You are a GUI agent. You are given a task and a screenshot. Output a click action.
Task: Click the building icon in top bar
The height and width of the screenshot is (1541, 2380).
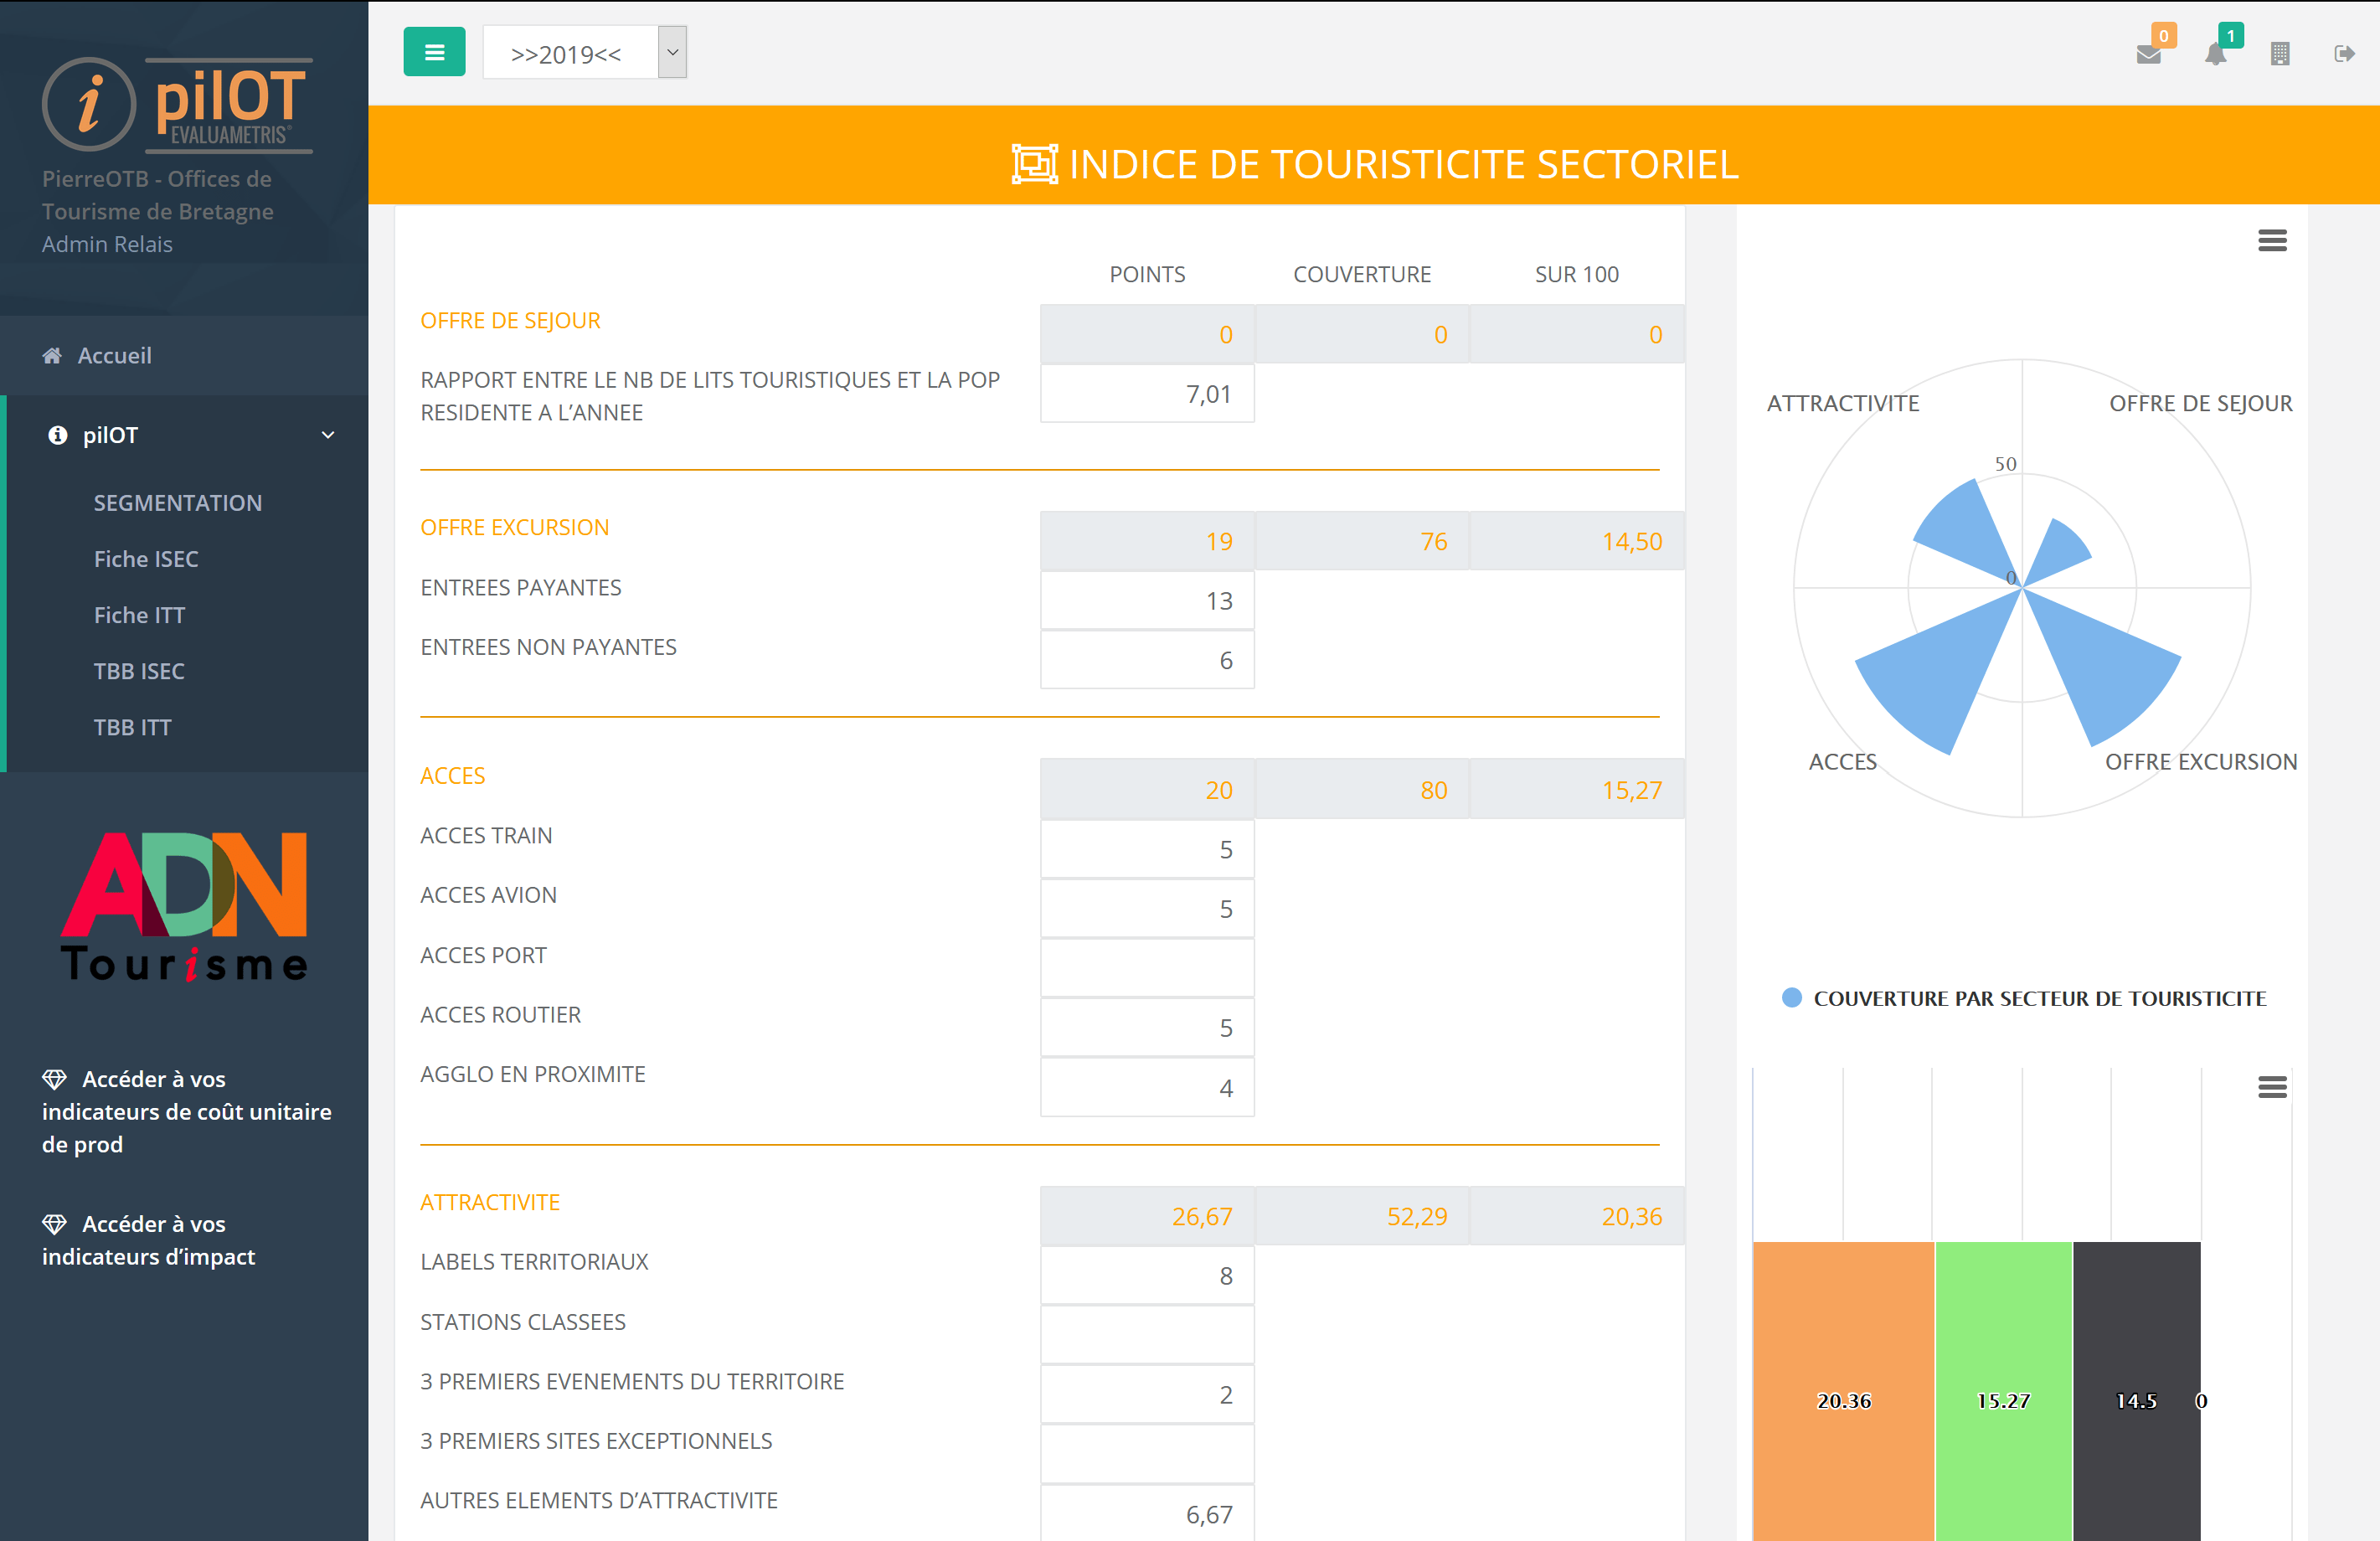tap(2280, 54)
